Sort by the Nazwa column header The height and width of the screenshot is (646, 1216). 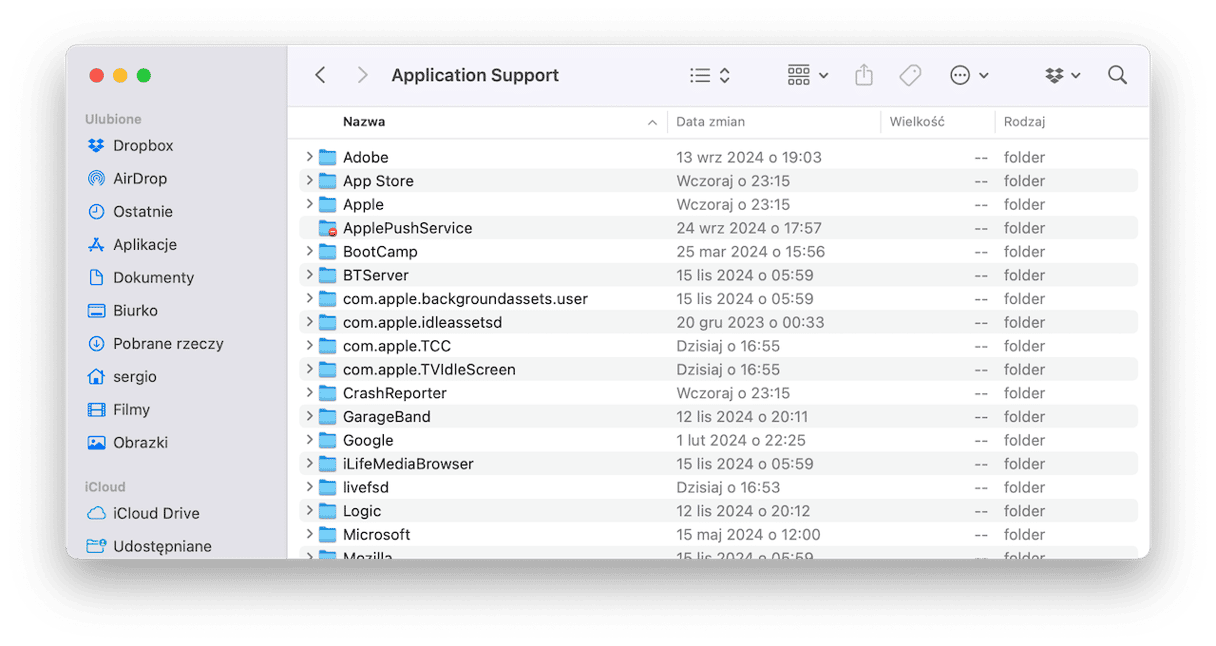coord(364,122)
